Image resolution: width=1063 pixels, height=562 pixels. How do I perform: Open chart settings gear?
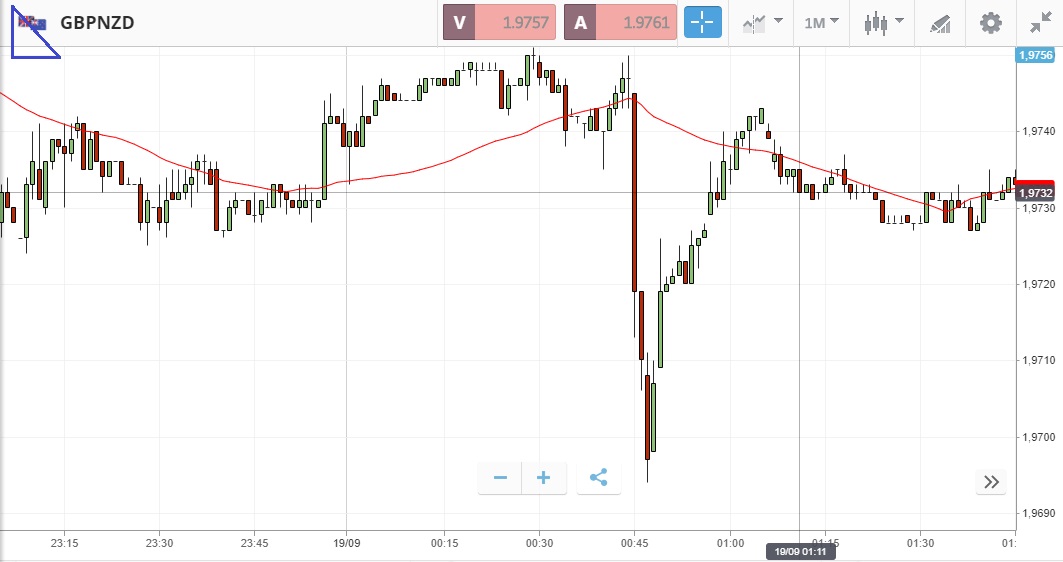990,22
